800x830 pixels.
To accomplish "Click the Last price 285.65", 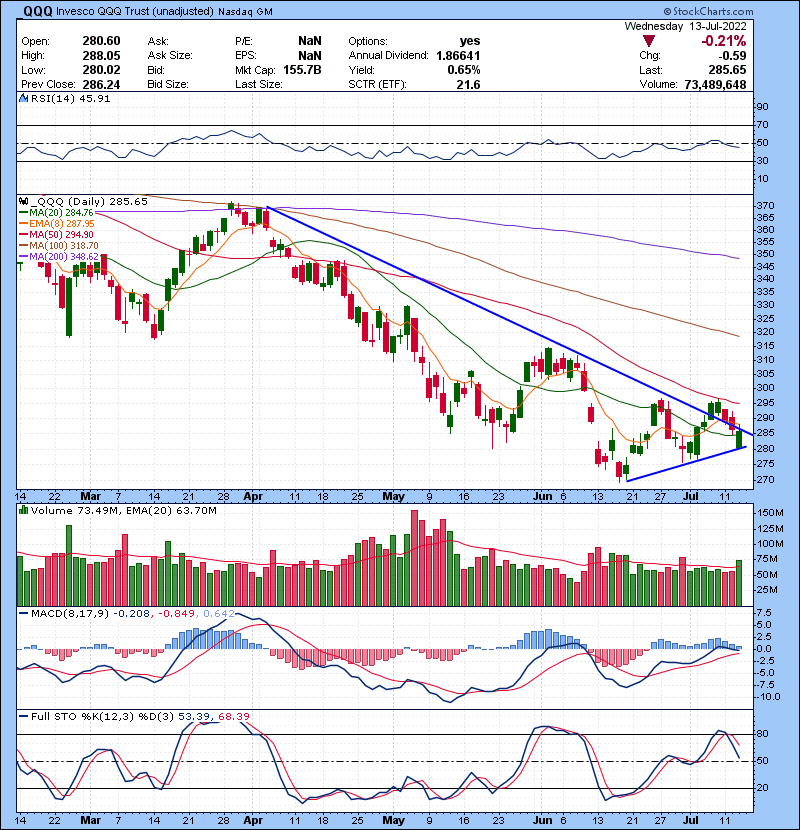I will pyautogui.click(x=727, y=70).
